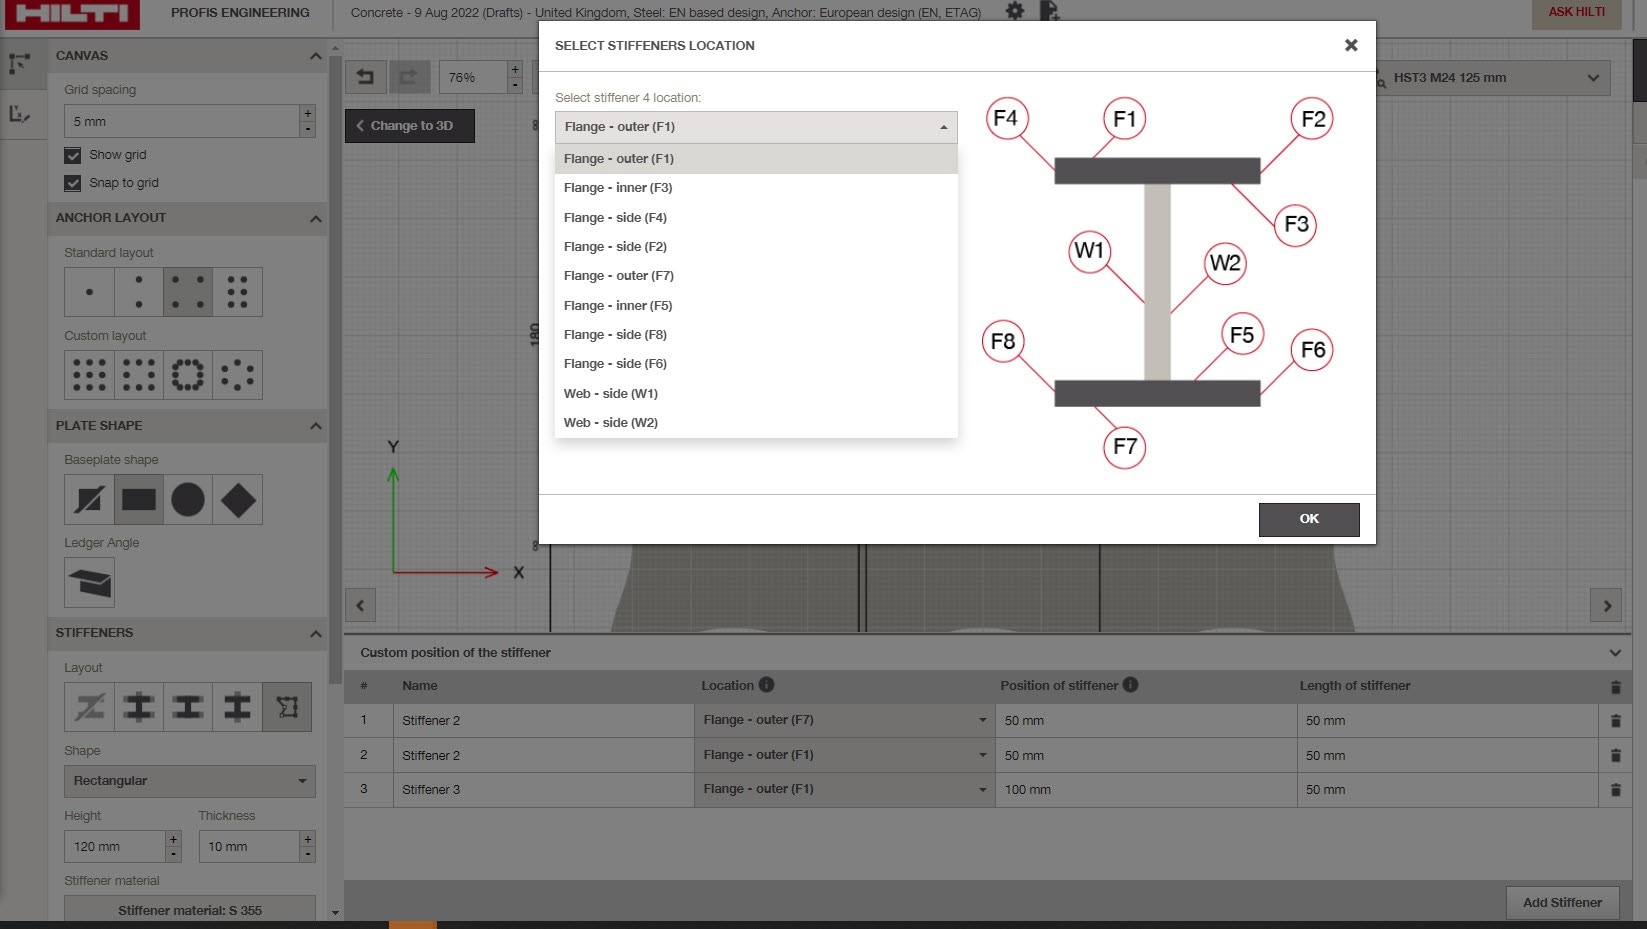
Task: Click the stiffener Height input field
Action: (x=114, y=847)
